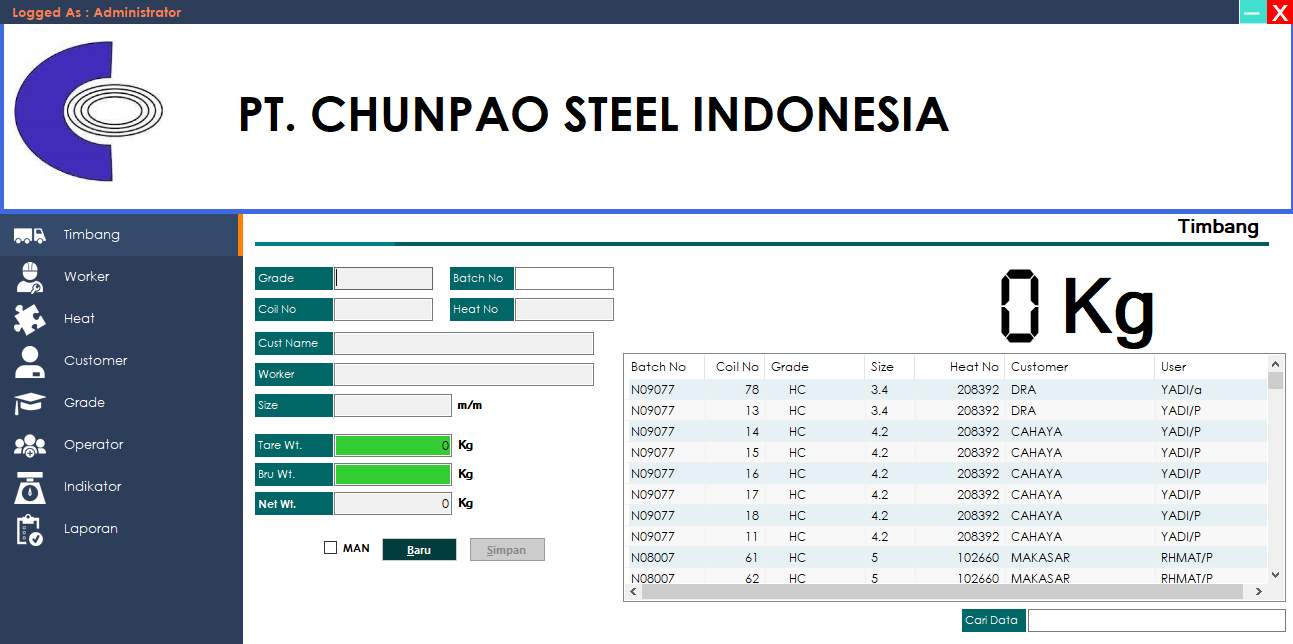Click the Indikator scale icon

point(29,487)
